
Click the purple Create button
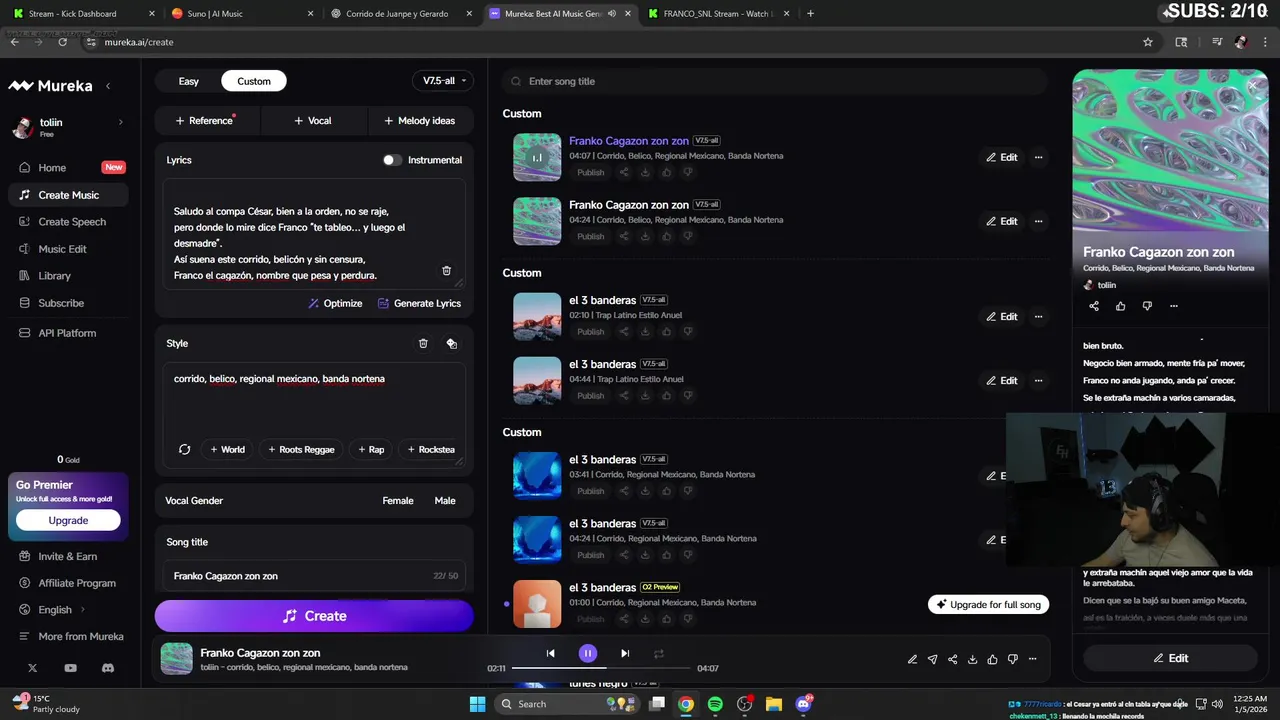coord(314,616)
